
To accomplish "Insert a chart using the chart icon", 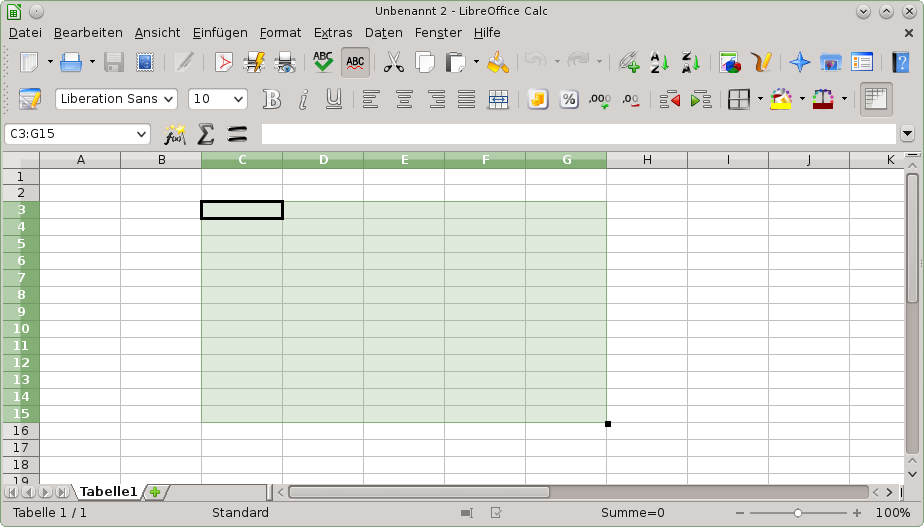I will click(730, 62).
